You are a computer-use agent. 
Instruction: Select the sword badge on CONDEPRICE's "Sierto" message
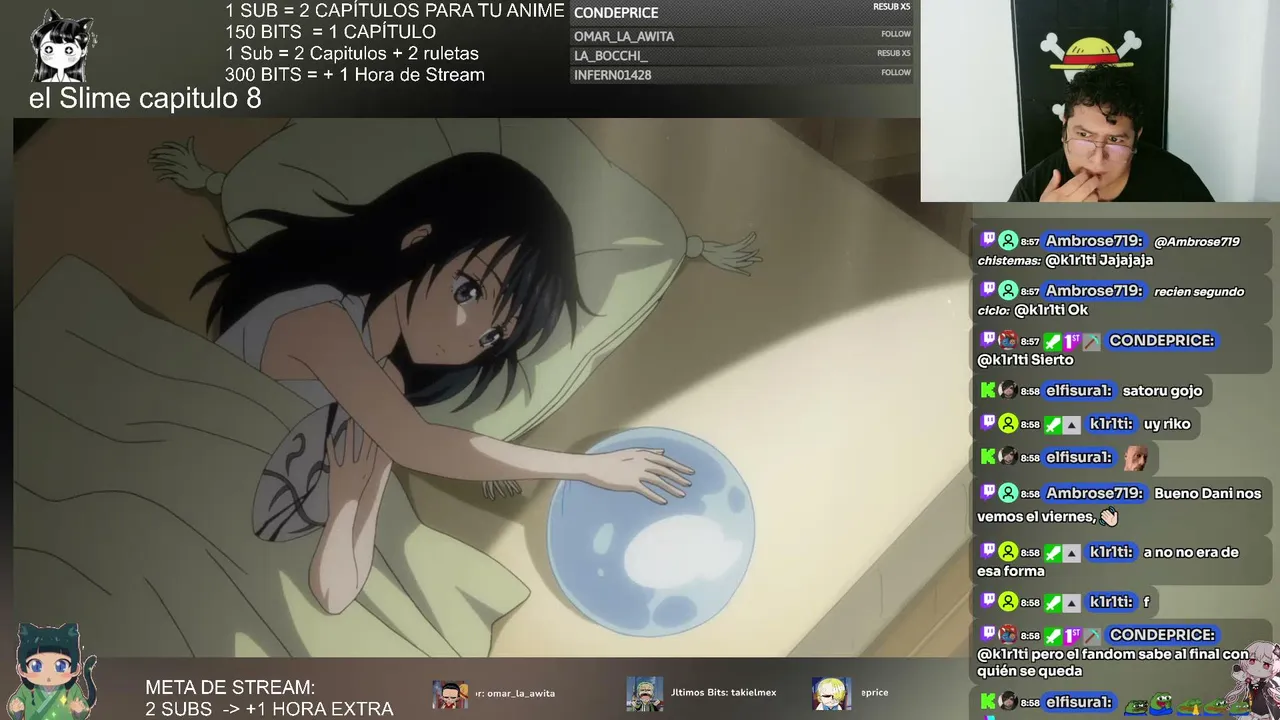(x=1052, y=341)
